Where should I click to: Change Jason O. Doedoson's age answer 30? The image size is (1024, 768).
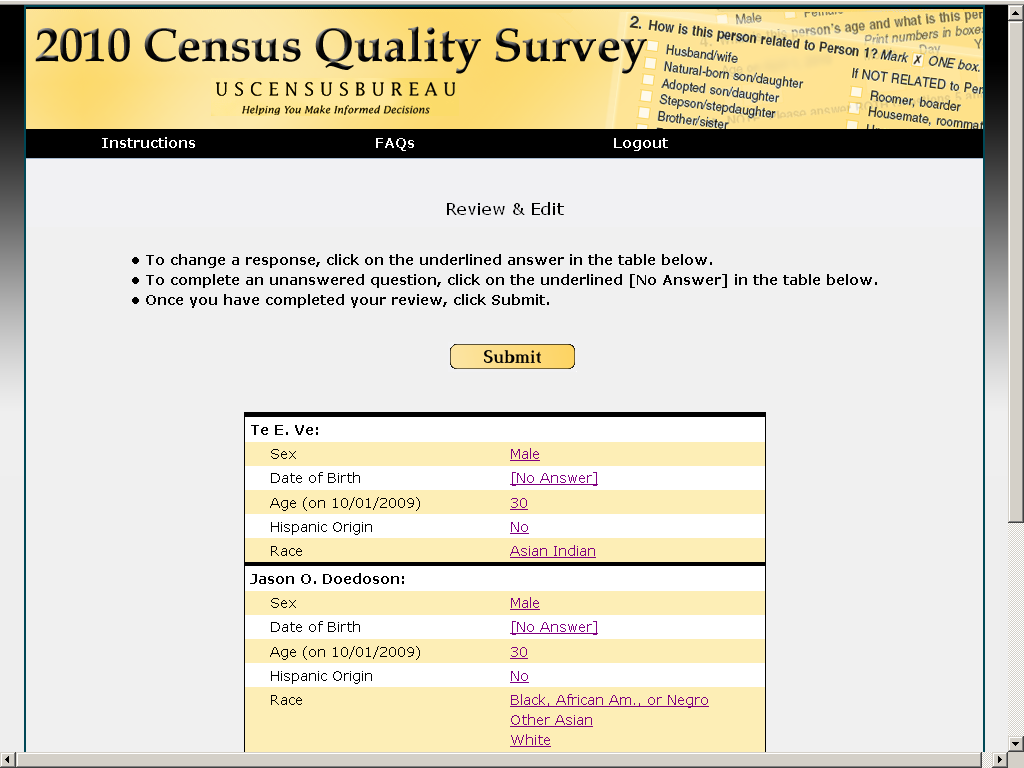(x=519, y=652)
